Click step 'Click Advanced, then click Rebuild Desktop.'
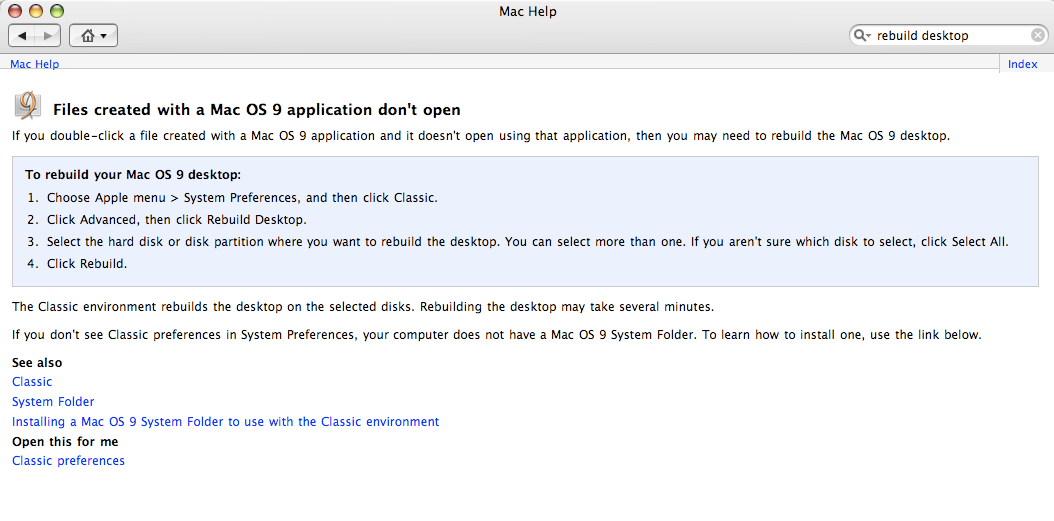Image resolution: width=1054 pixels, height=521 pixels. pos(177,220)
